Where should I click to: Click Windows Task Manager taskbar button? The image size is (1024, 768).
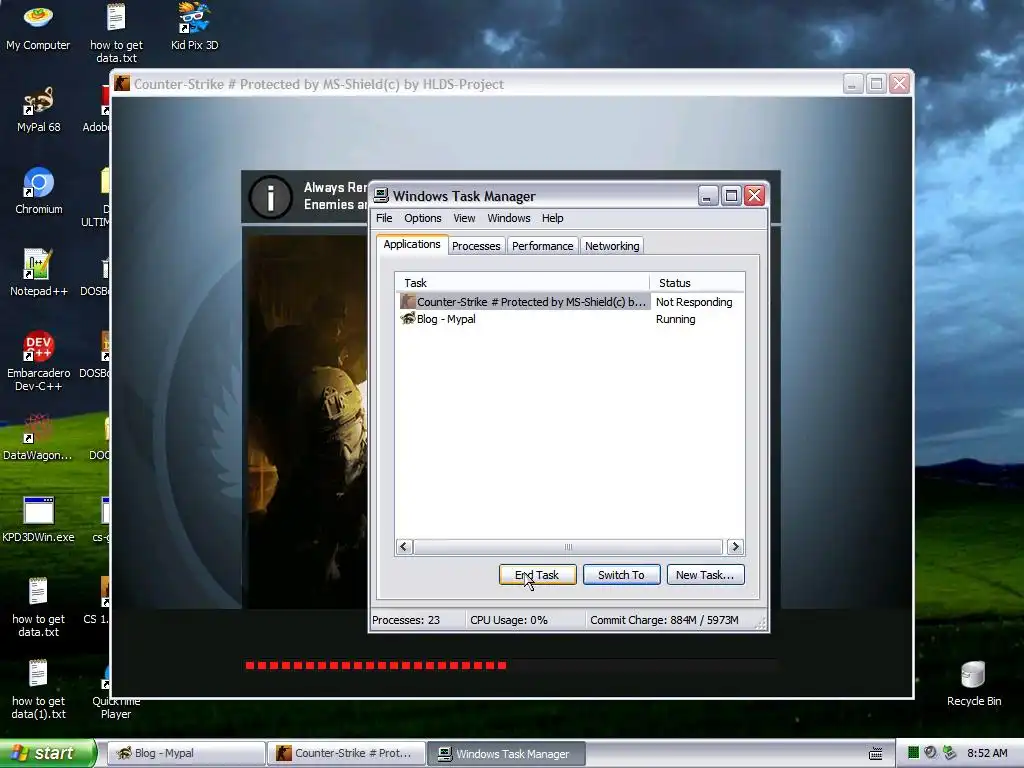tap(506, 753)
